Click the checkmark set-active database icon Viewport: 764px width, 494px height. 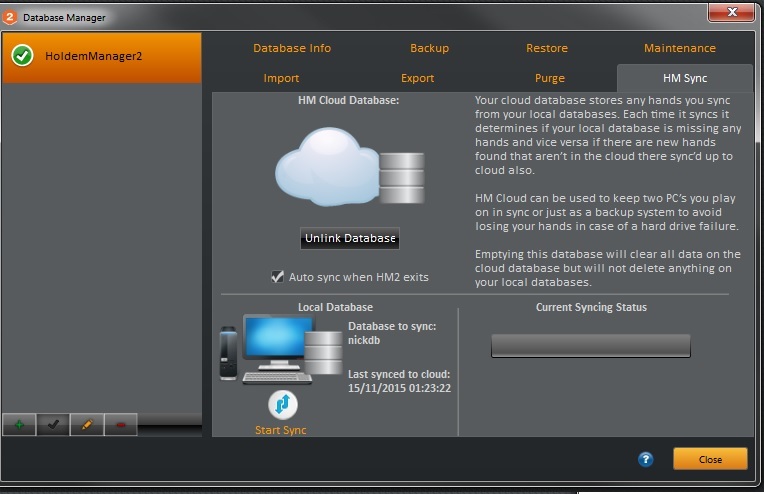[x=53, y=424]
